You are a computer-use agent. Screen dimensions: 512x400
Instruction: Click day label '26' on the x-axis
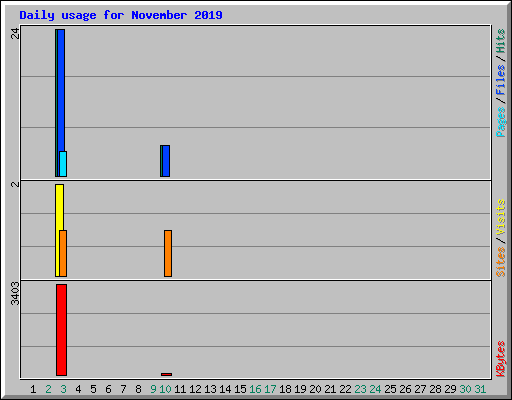405,389
